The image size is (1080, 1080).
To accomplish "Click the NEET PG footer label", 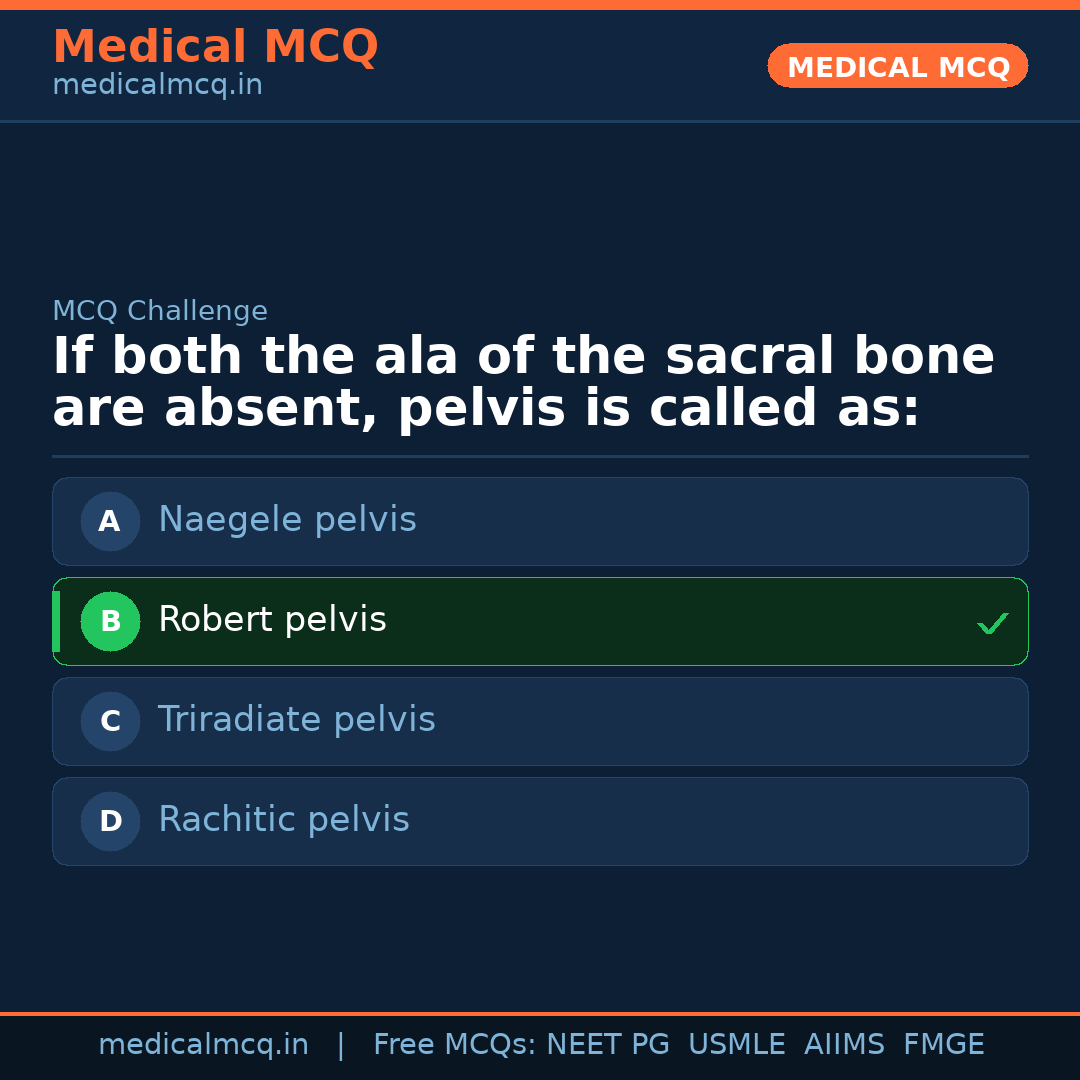I will pyautogui.click(x=607, y=1043).
